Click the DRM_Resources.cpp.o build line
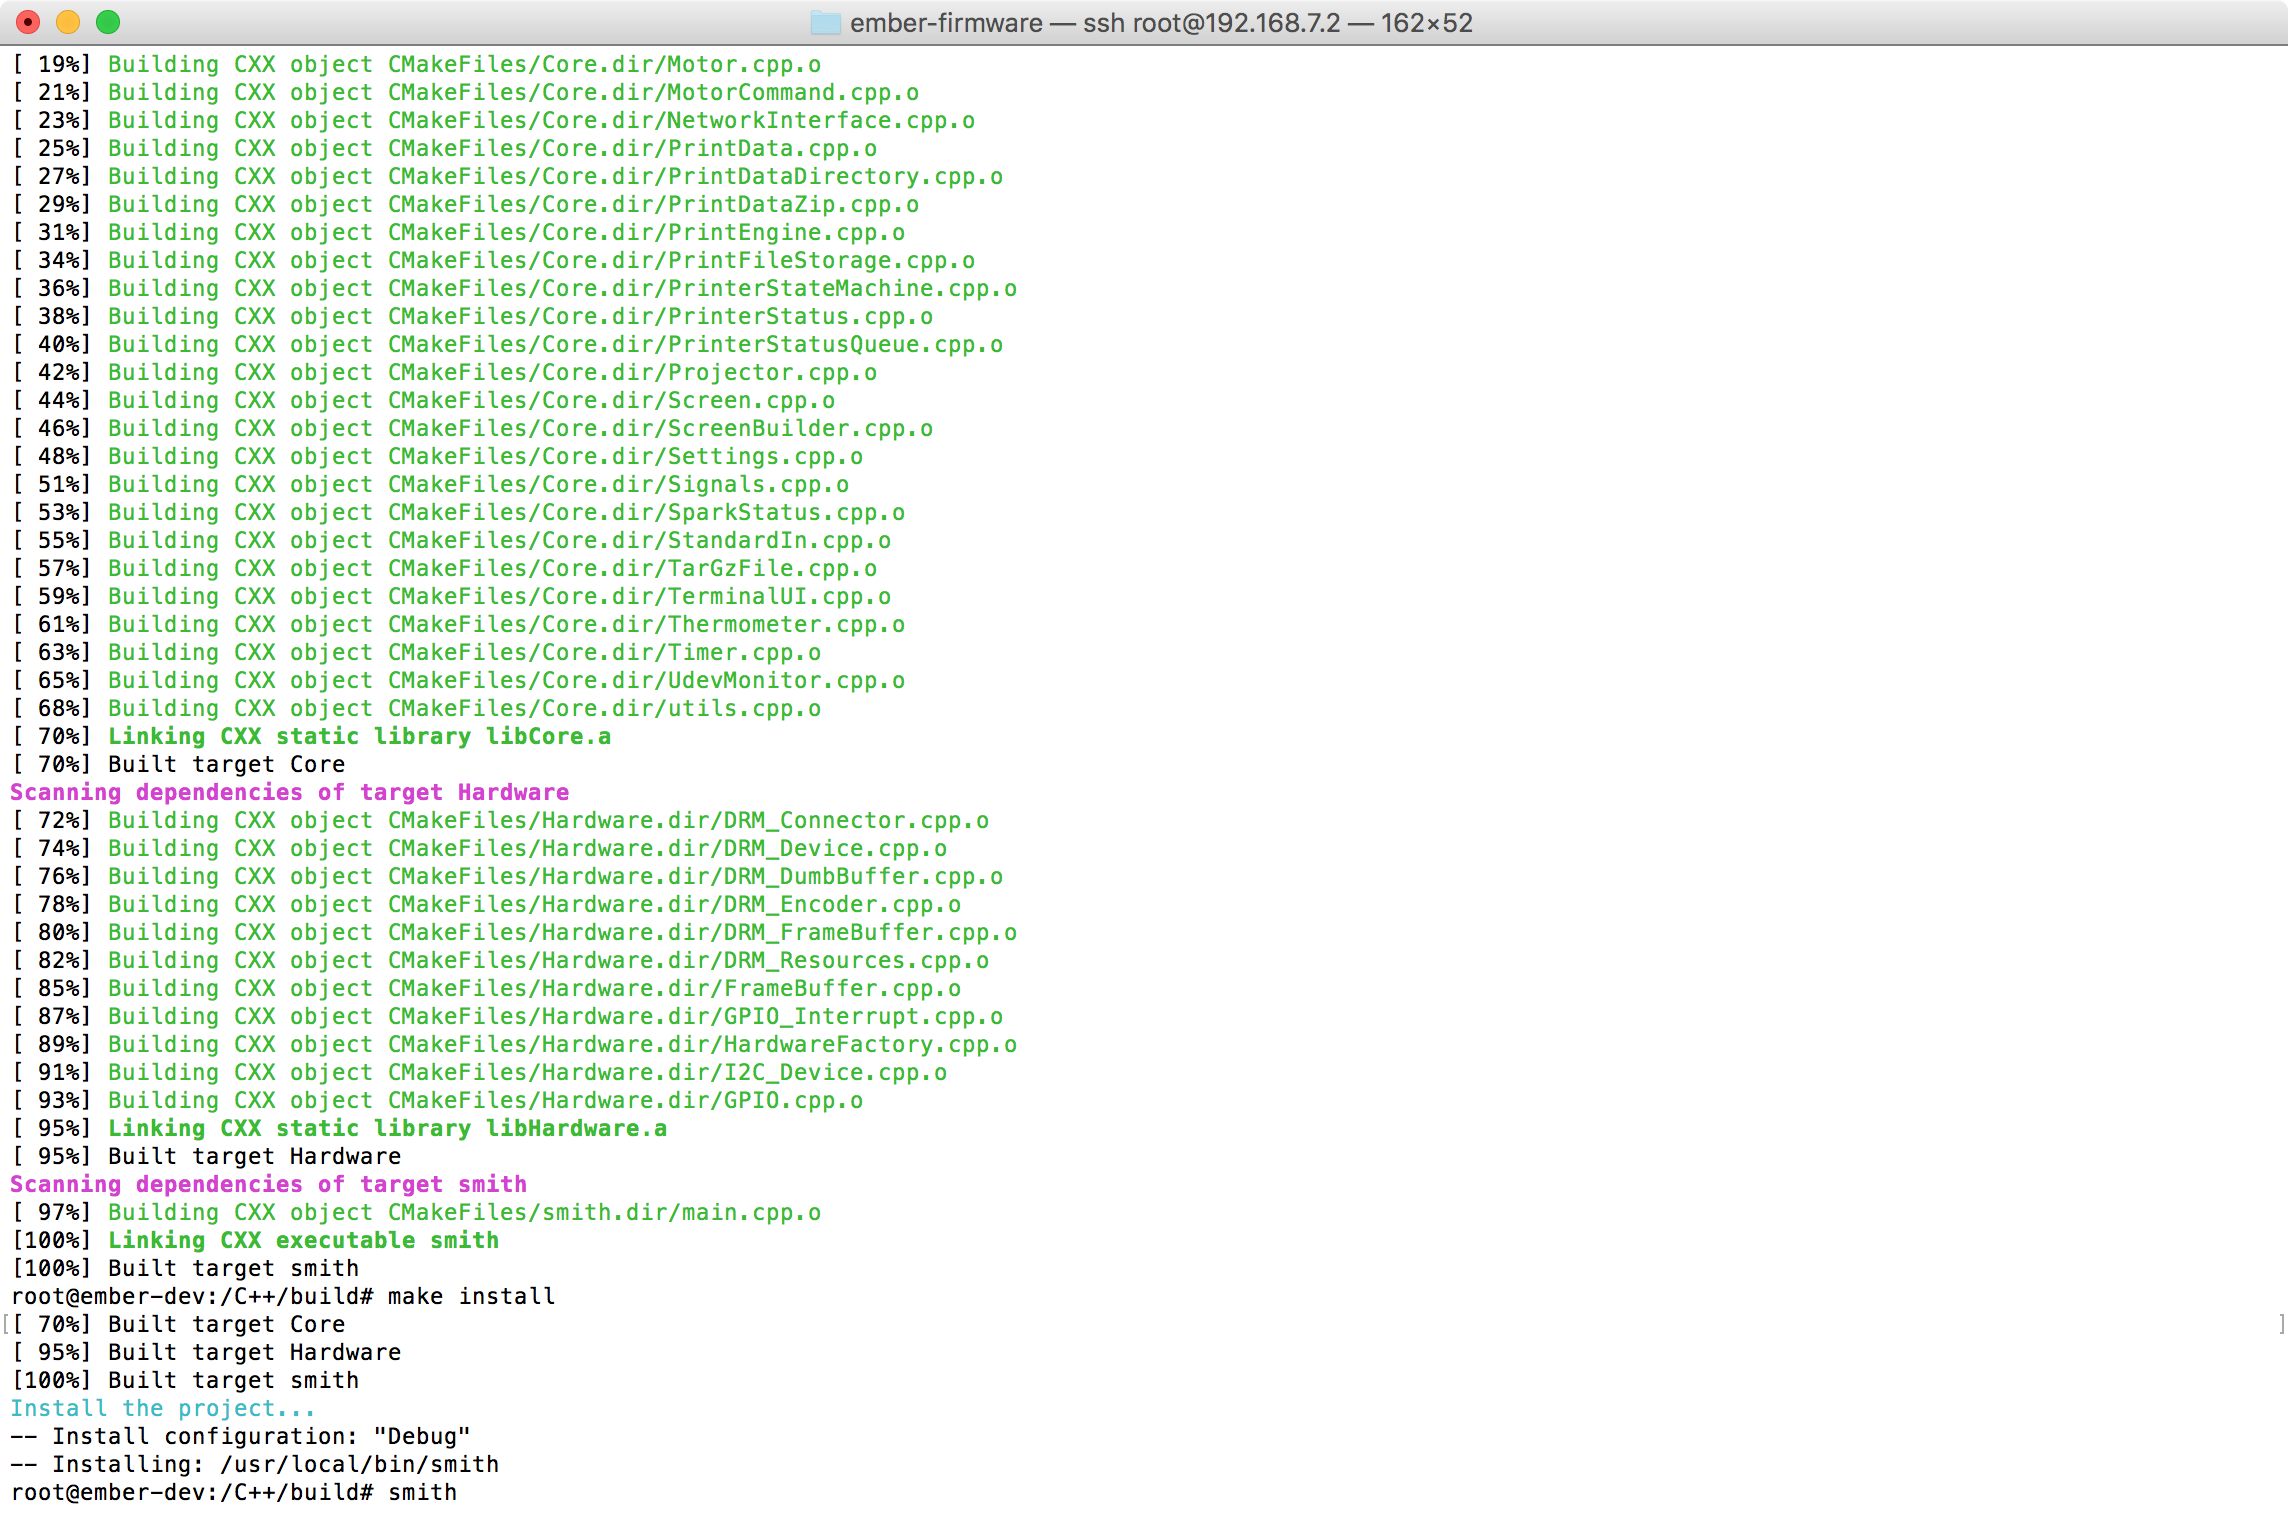Image resolution: width=2288 pixels, height=1516 pixels. (x=500, y=960)
